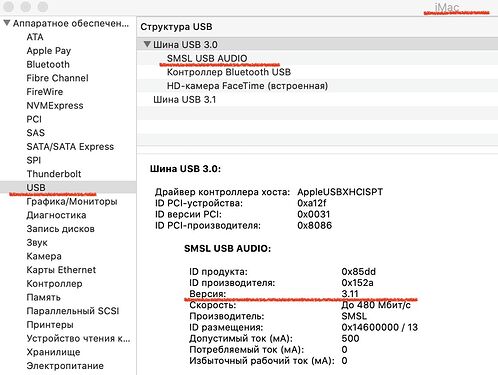This screenshot has width=498, height=375.
Task: Click the До 480 Мбит/с speed value
Action: pyautogui.click(x=376, y=305)
